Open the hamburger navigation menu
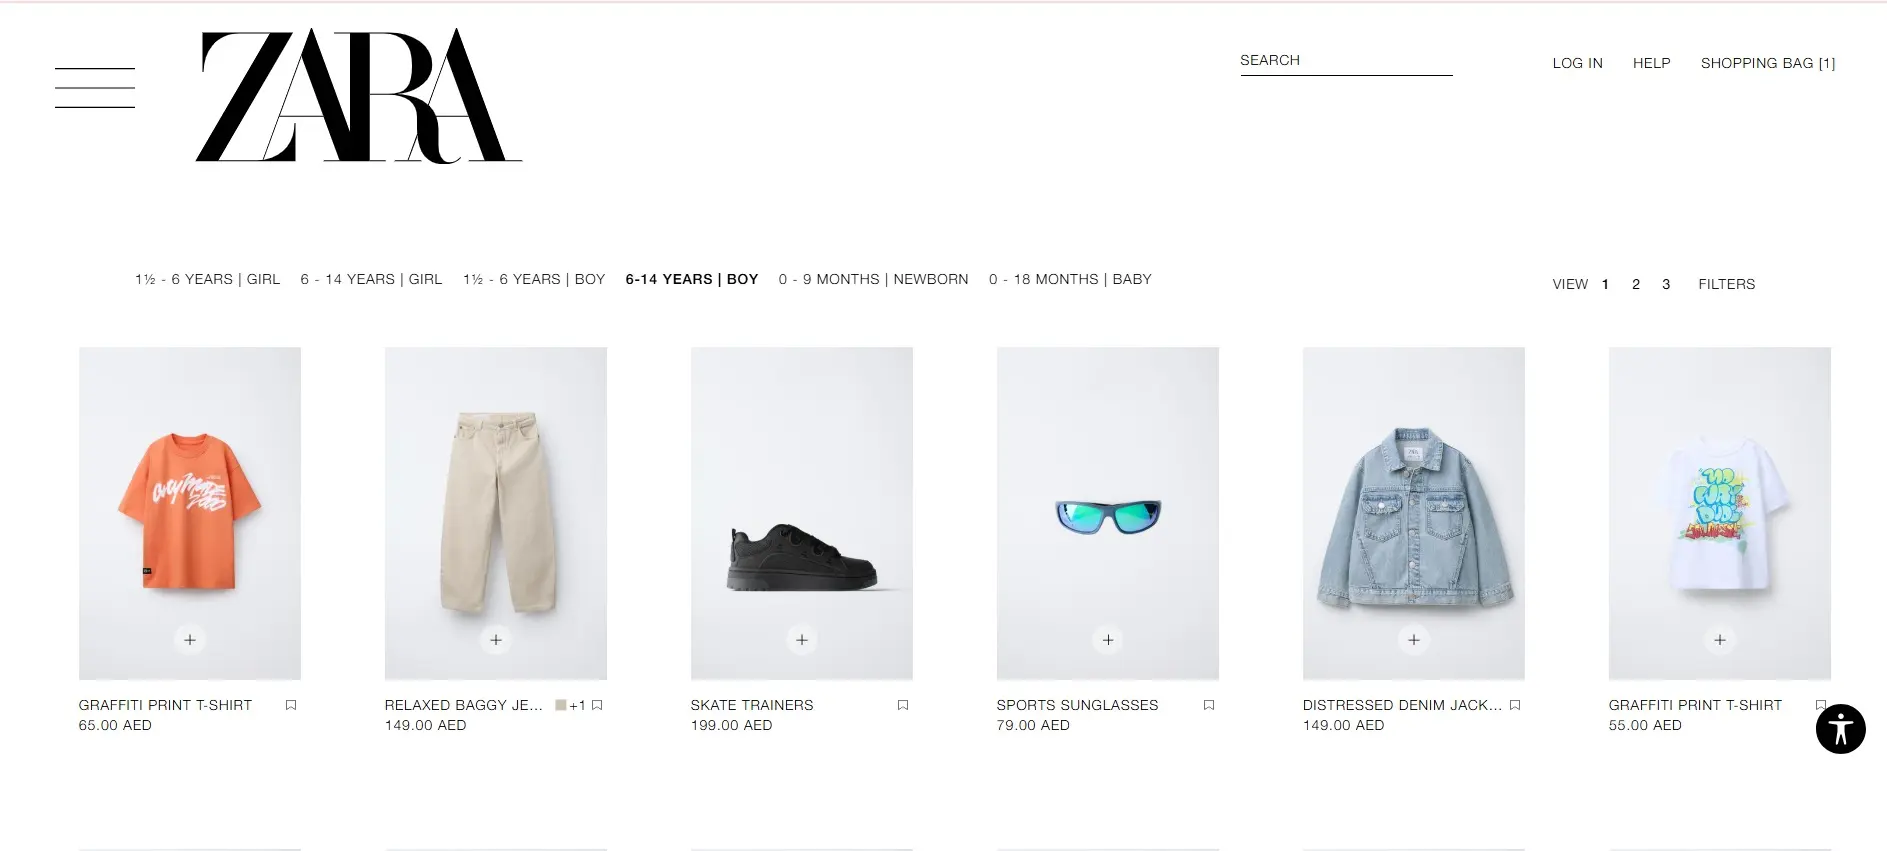1887x851 pixels. [95, 88]
